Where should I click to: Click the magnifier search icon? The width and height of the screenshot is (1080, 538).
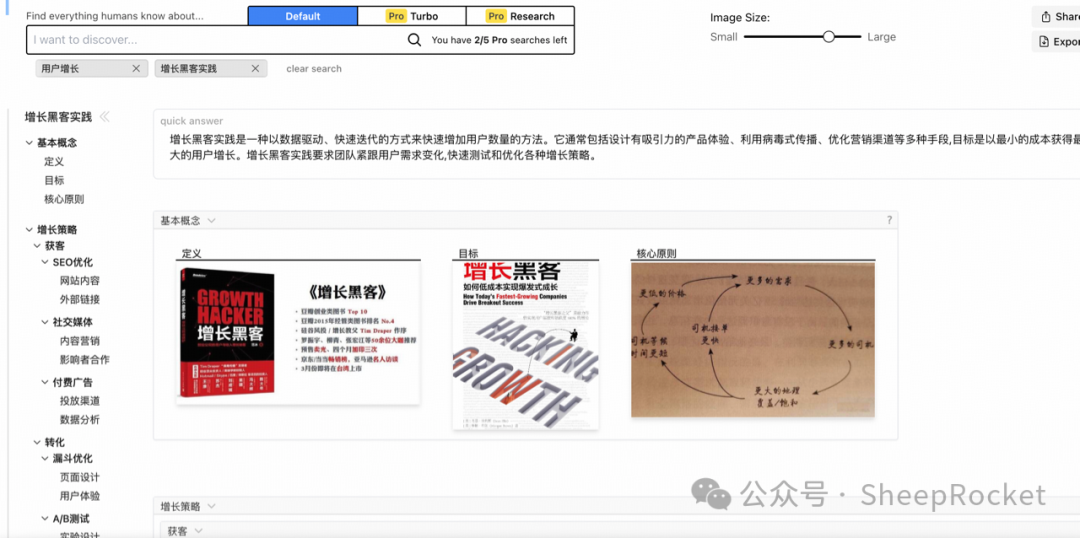[414, 40]
